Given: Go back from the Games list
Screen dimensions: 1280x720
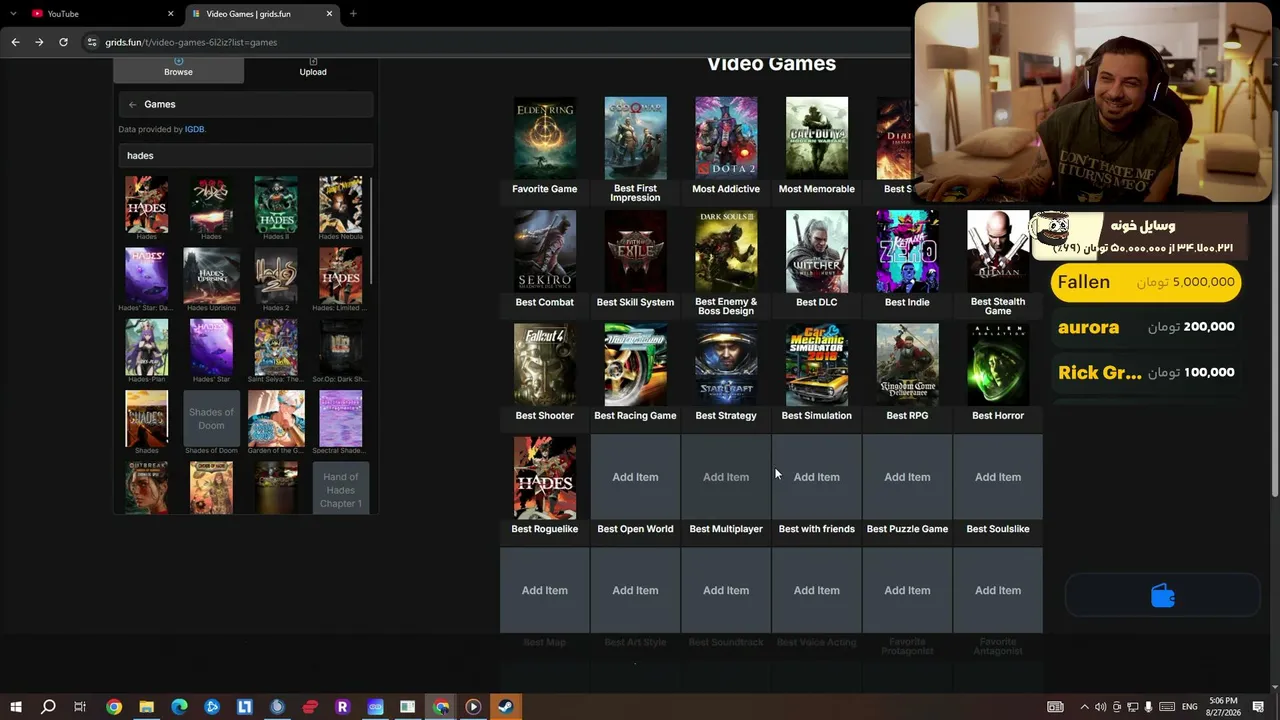Looking at the screenshot, I should (132, 104).
